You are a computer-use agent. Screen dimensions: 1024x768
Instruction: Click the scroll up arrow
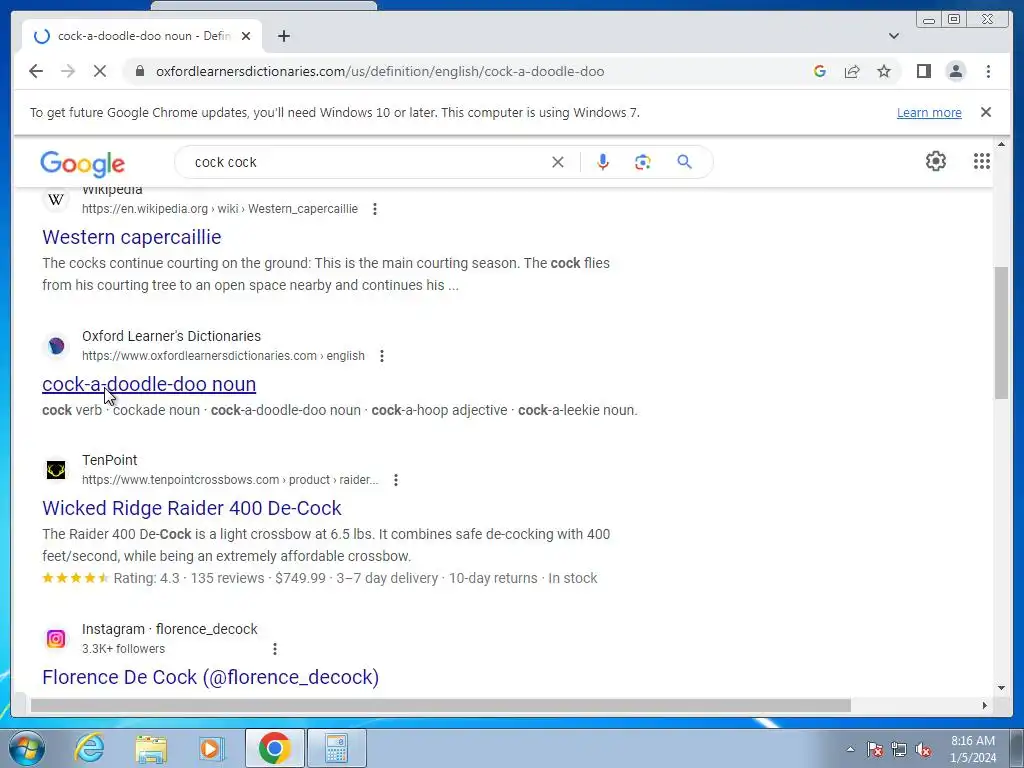[x=1001, y=144]
